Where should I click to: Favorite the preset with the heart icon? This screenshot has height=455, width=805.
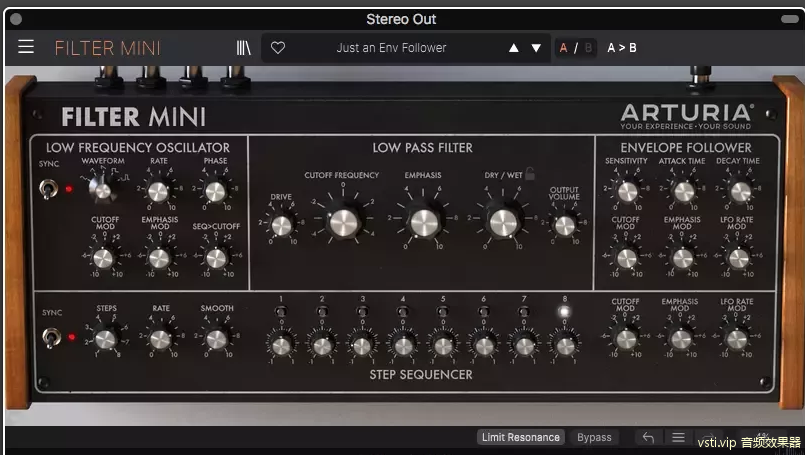click(x=278, y=47)
